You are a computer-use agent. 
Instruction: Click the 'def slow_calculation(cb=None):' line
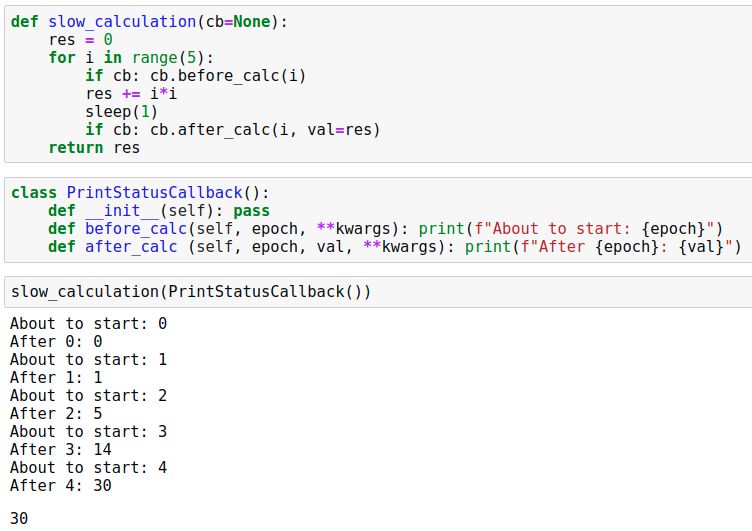pos(149,22)
